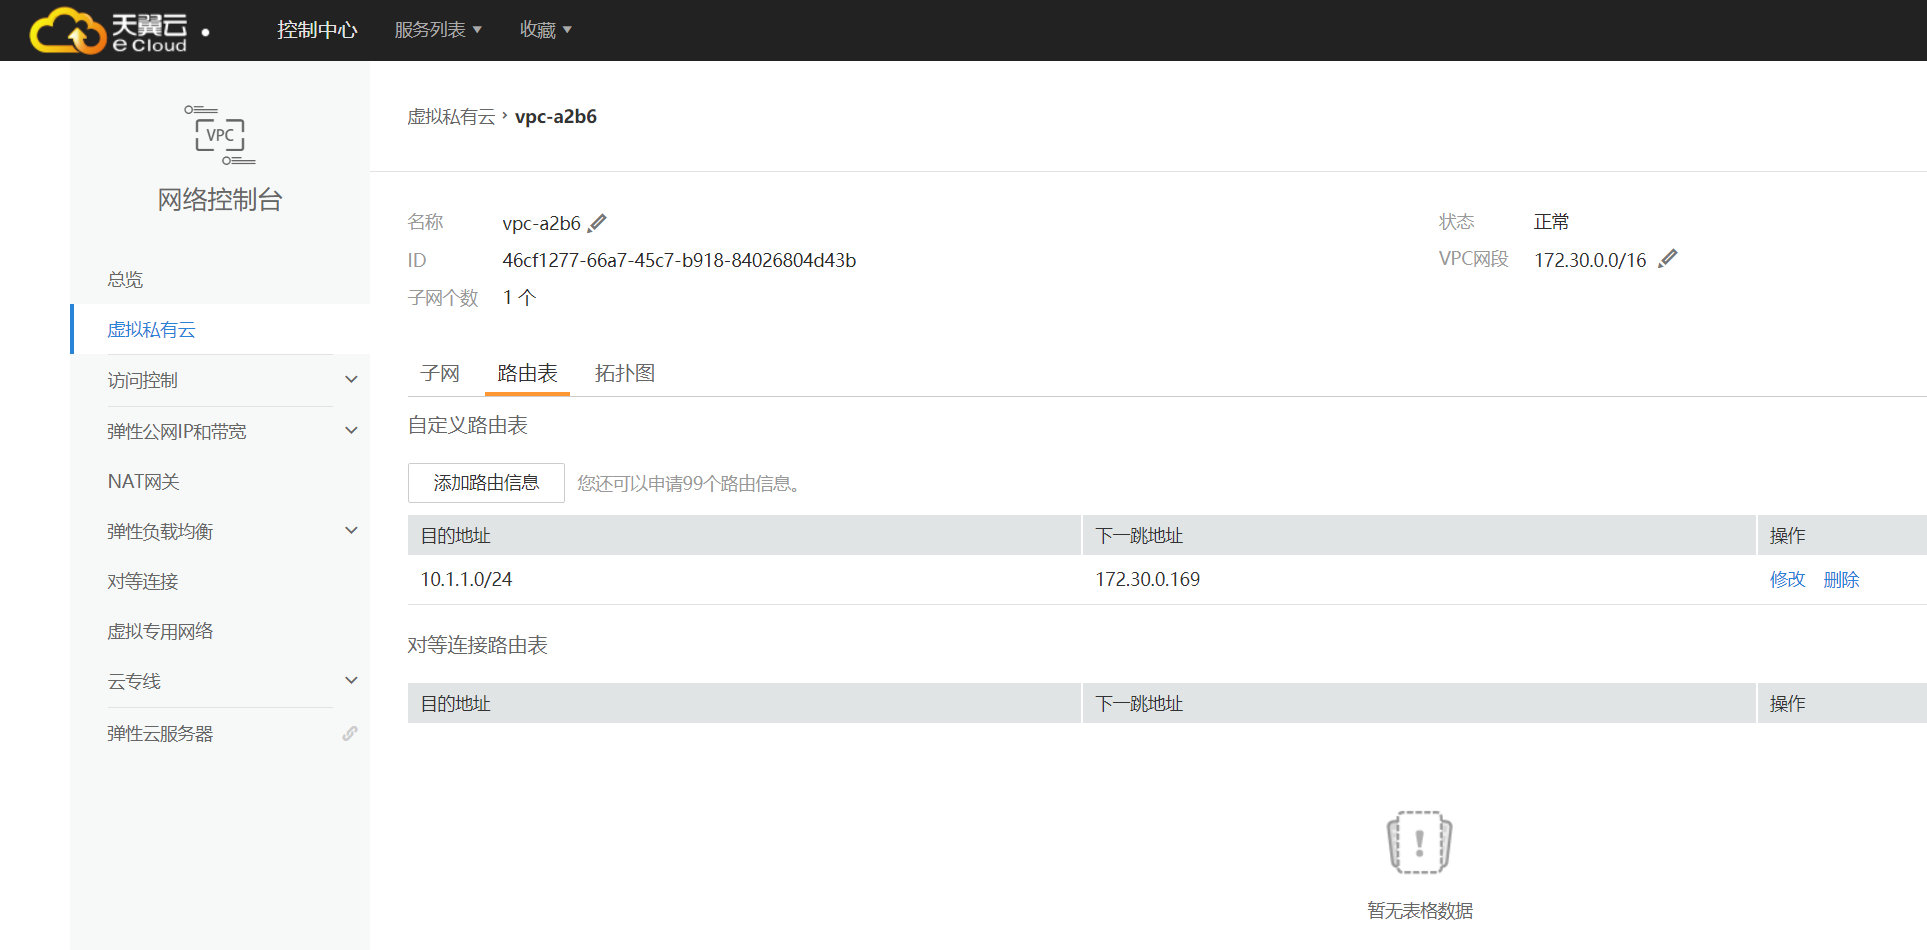Expand 云专线 chevron in sidebar
The image size is (1927, 950).
tap(351, 681)
